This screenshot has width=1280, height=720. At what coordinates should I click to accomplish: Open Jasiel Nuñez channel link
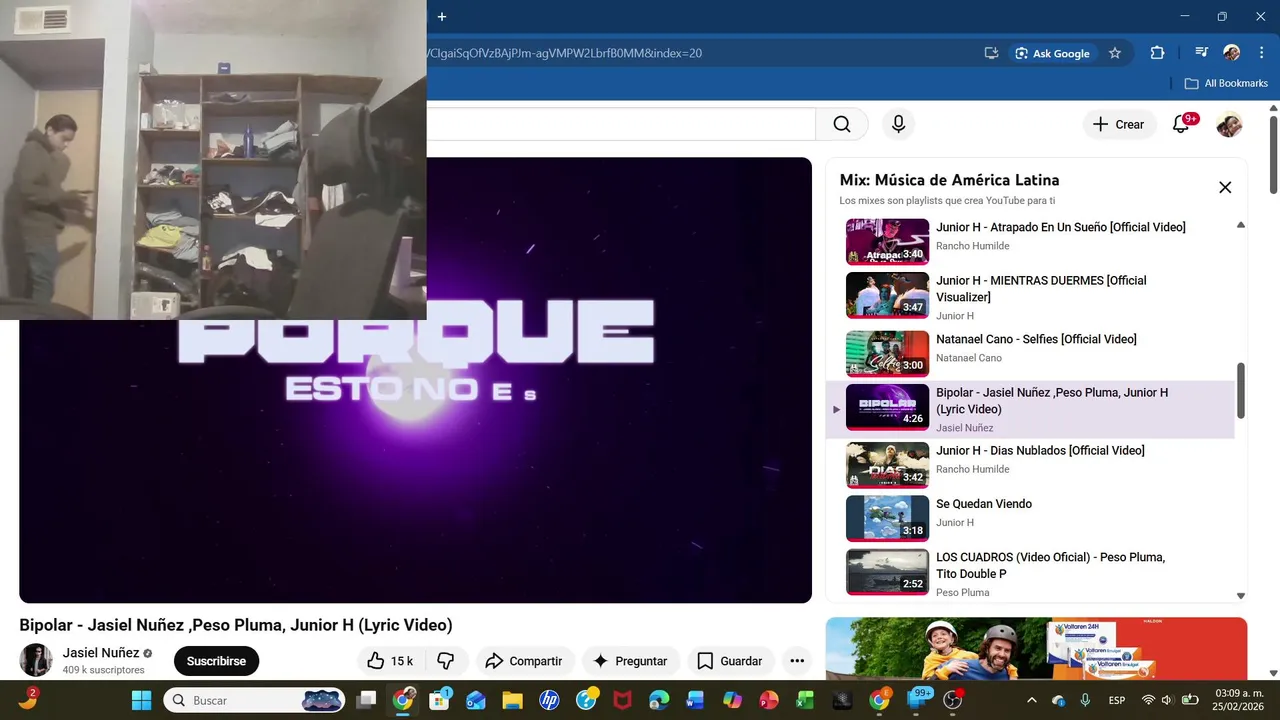(101, 653)
